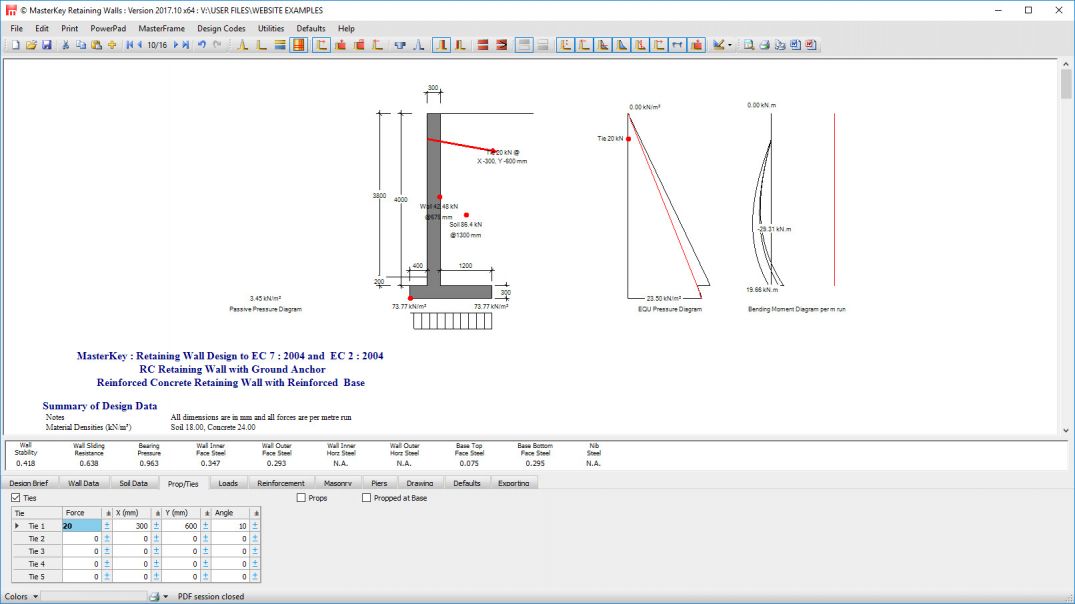Click the ± stepper for Tie 3 Angle
This screenshot has height=604, width=1075.
click(255, 551)
